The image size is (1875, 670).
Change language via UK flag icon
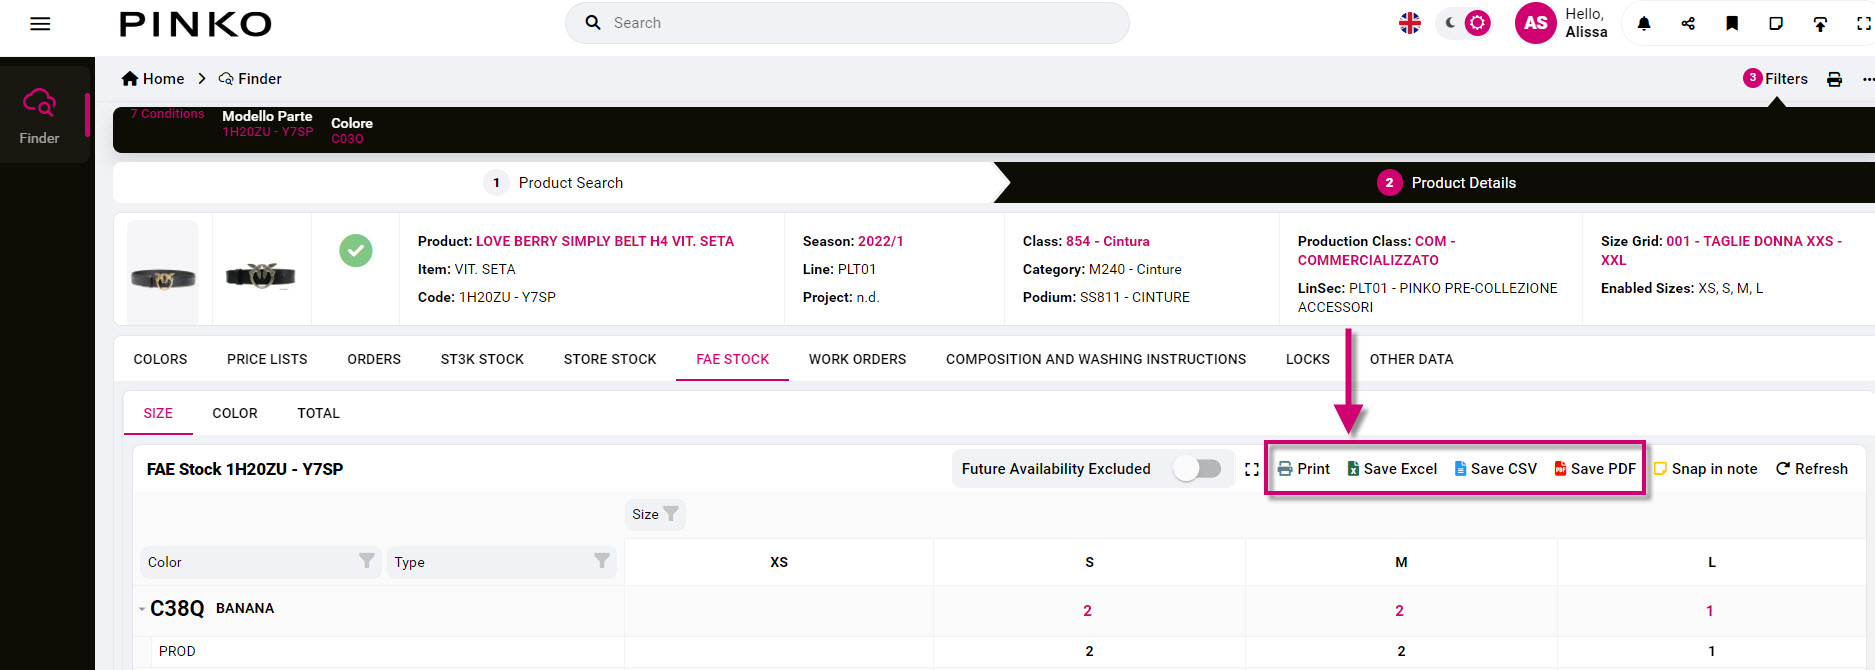coord(1410,23)
